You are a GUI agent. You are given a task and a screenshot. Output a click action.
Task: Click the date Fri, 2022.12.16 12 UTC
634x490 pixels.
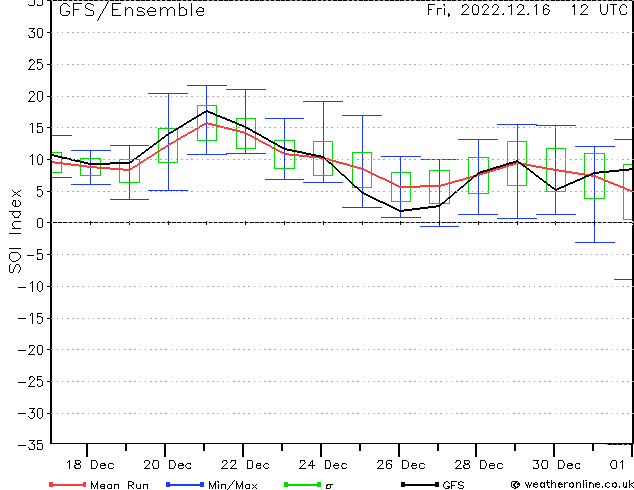pos(527,10)
